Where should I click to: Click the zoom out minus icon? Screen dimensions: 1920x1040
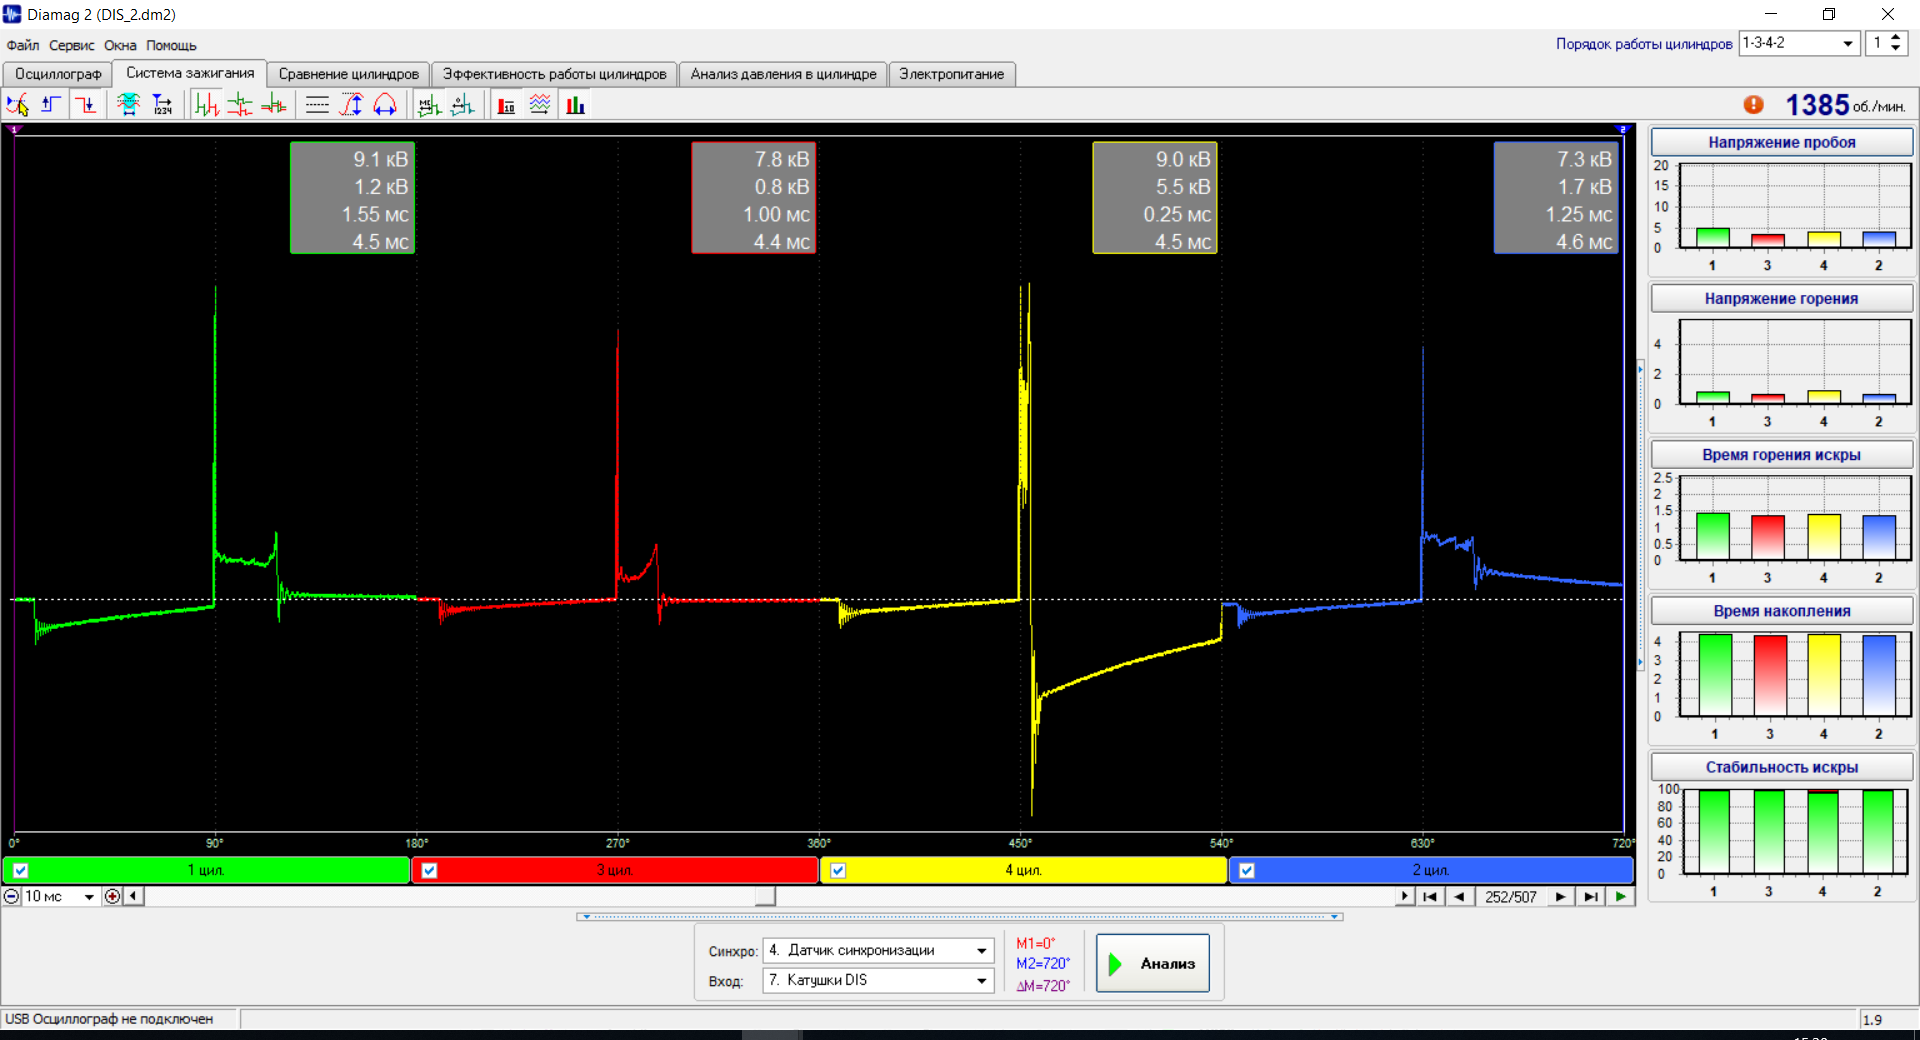click(11, 896)
